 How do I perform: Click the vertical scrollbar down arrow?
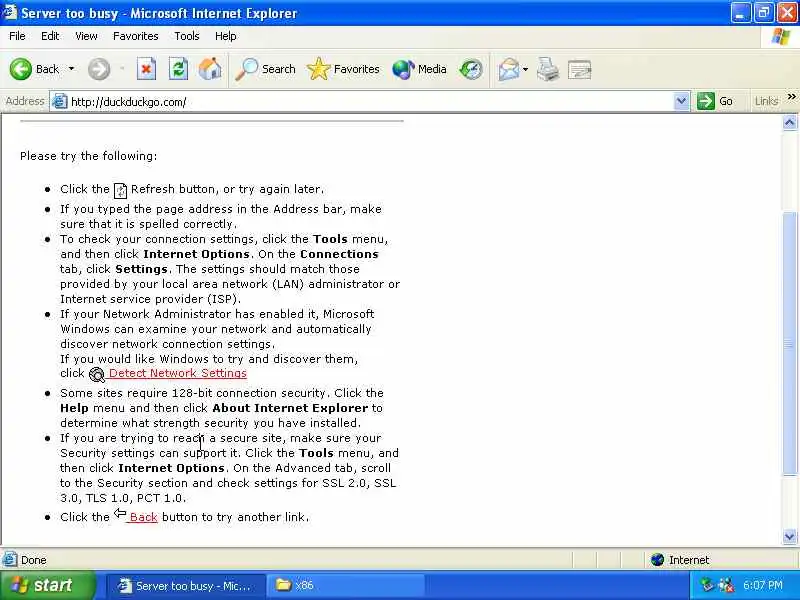(789, 536)
